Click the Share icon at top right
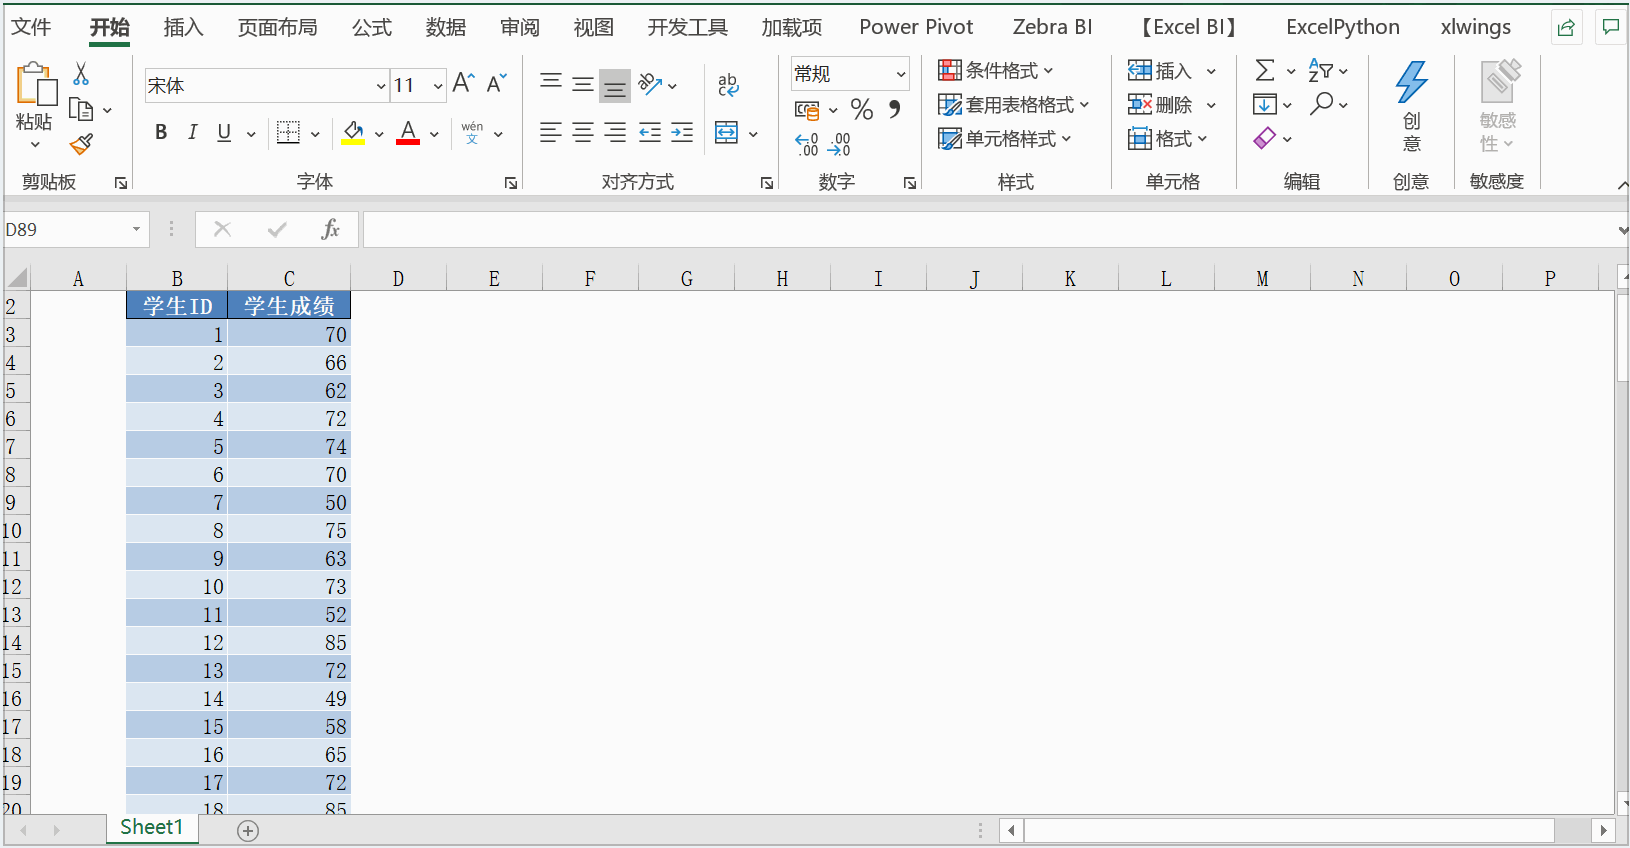Viewport: 1630px width, 848px height. pos(1566,27)
